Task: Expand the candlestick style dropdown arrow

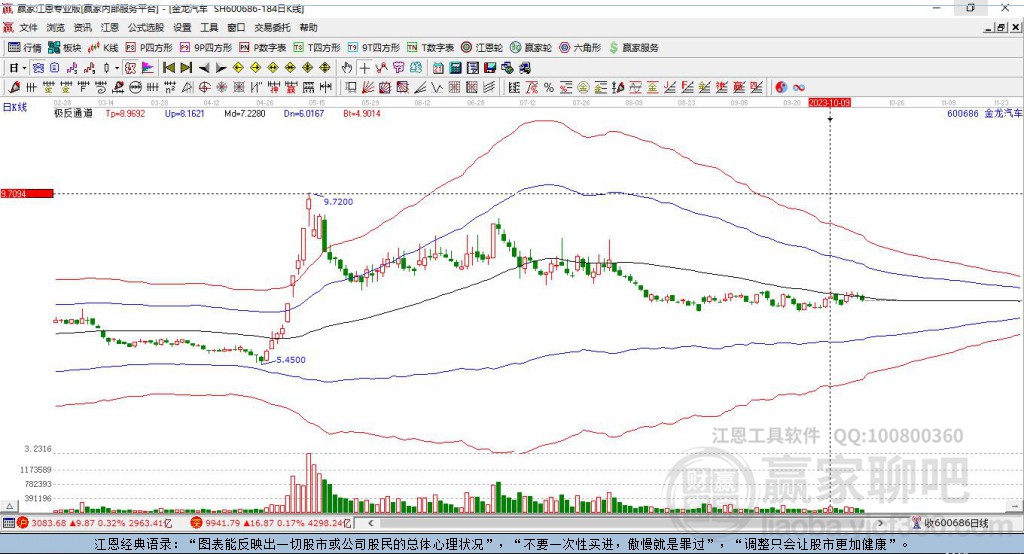Action: tap(117, 68)
